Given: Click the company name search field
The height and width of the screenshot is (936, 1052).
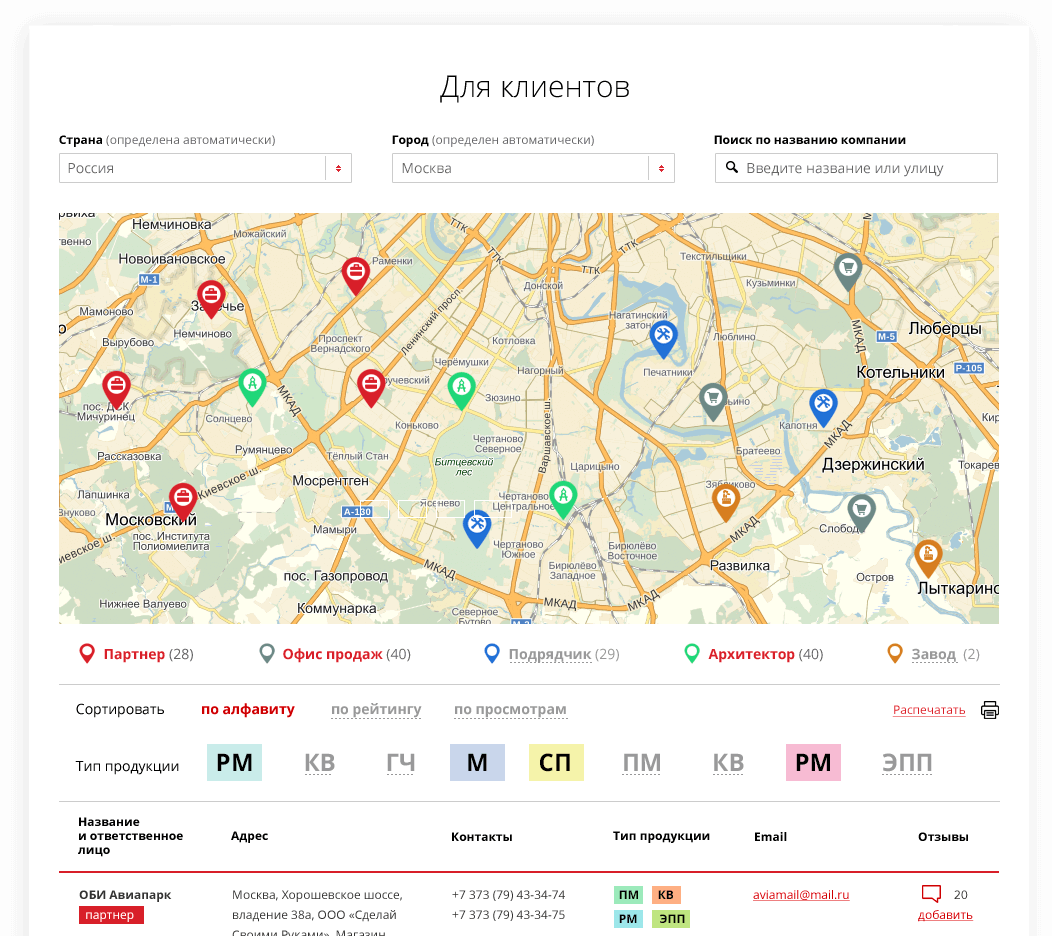Looking at the screenshot, I should [x=856, y=168].
